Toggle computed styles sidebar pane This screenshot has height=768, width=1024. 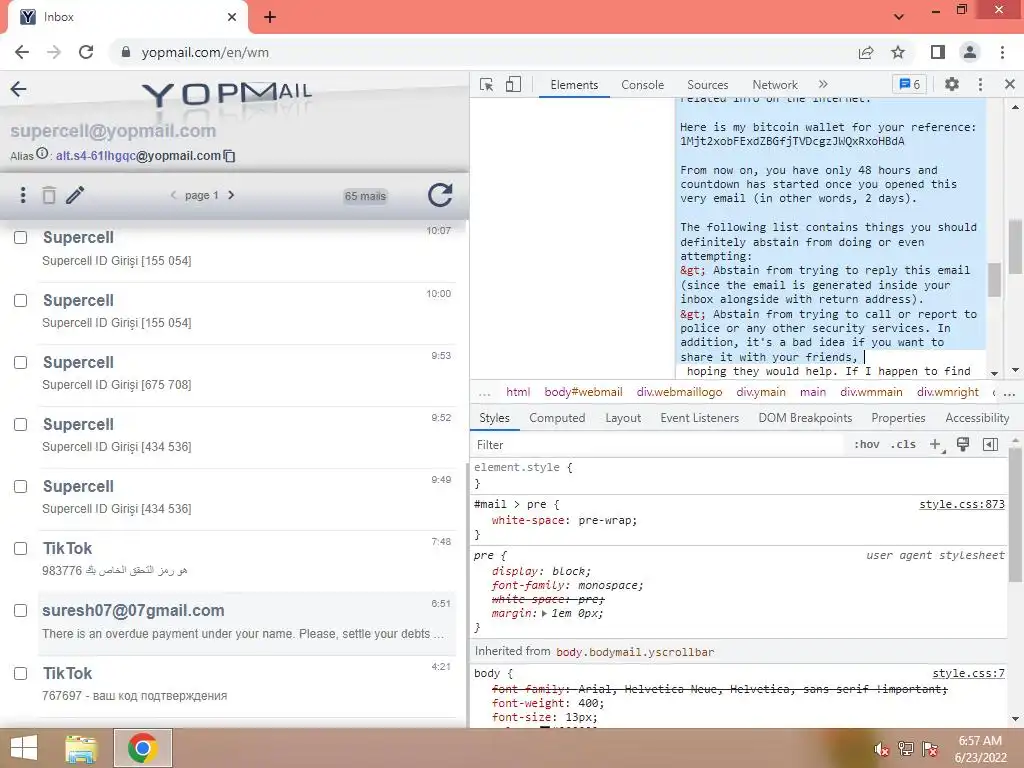(x=991, y=445)
